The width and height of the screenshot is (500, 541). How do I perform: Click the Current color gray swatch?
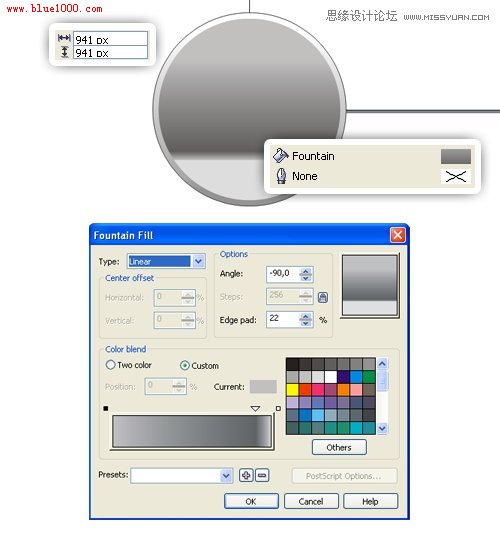coord(263,386)
